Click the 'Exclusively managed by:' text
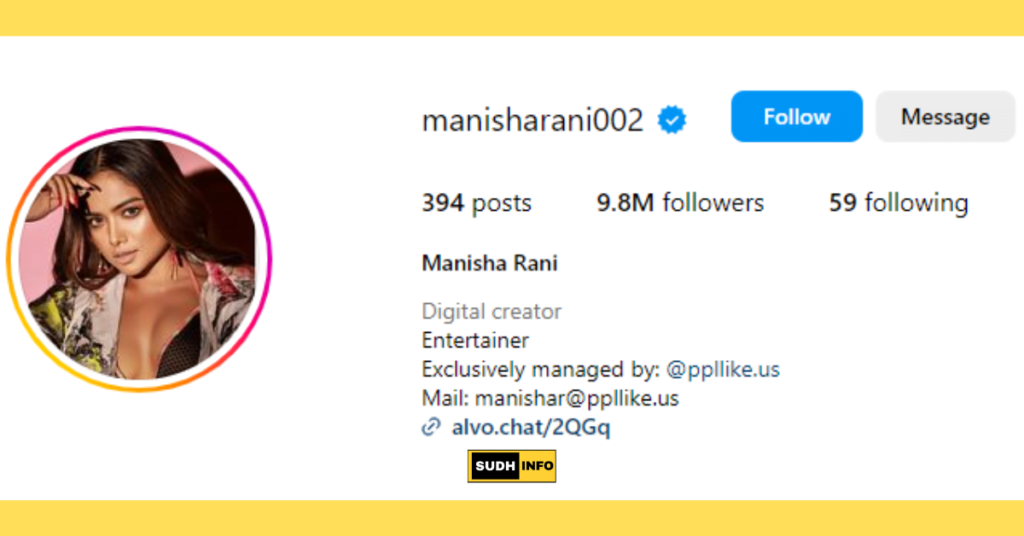The width and height of the screenshot is (1024, 536). tap(541, 370)
